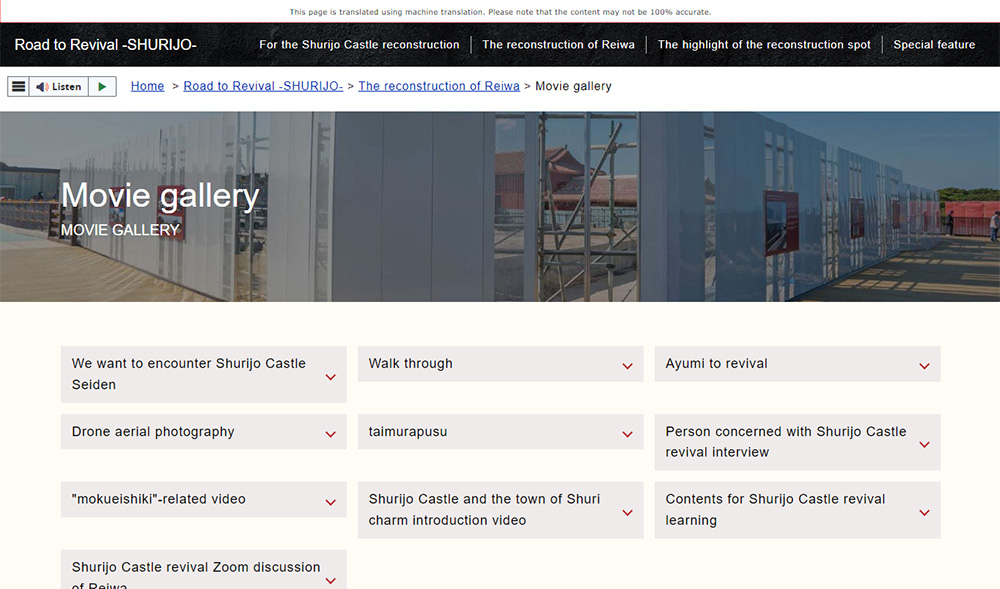Open the Special feature menu item
The image size is (1000, 589).
click(934, 45)
